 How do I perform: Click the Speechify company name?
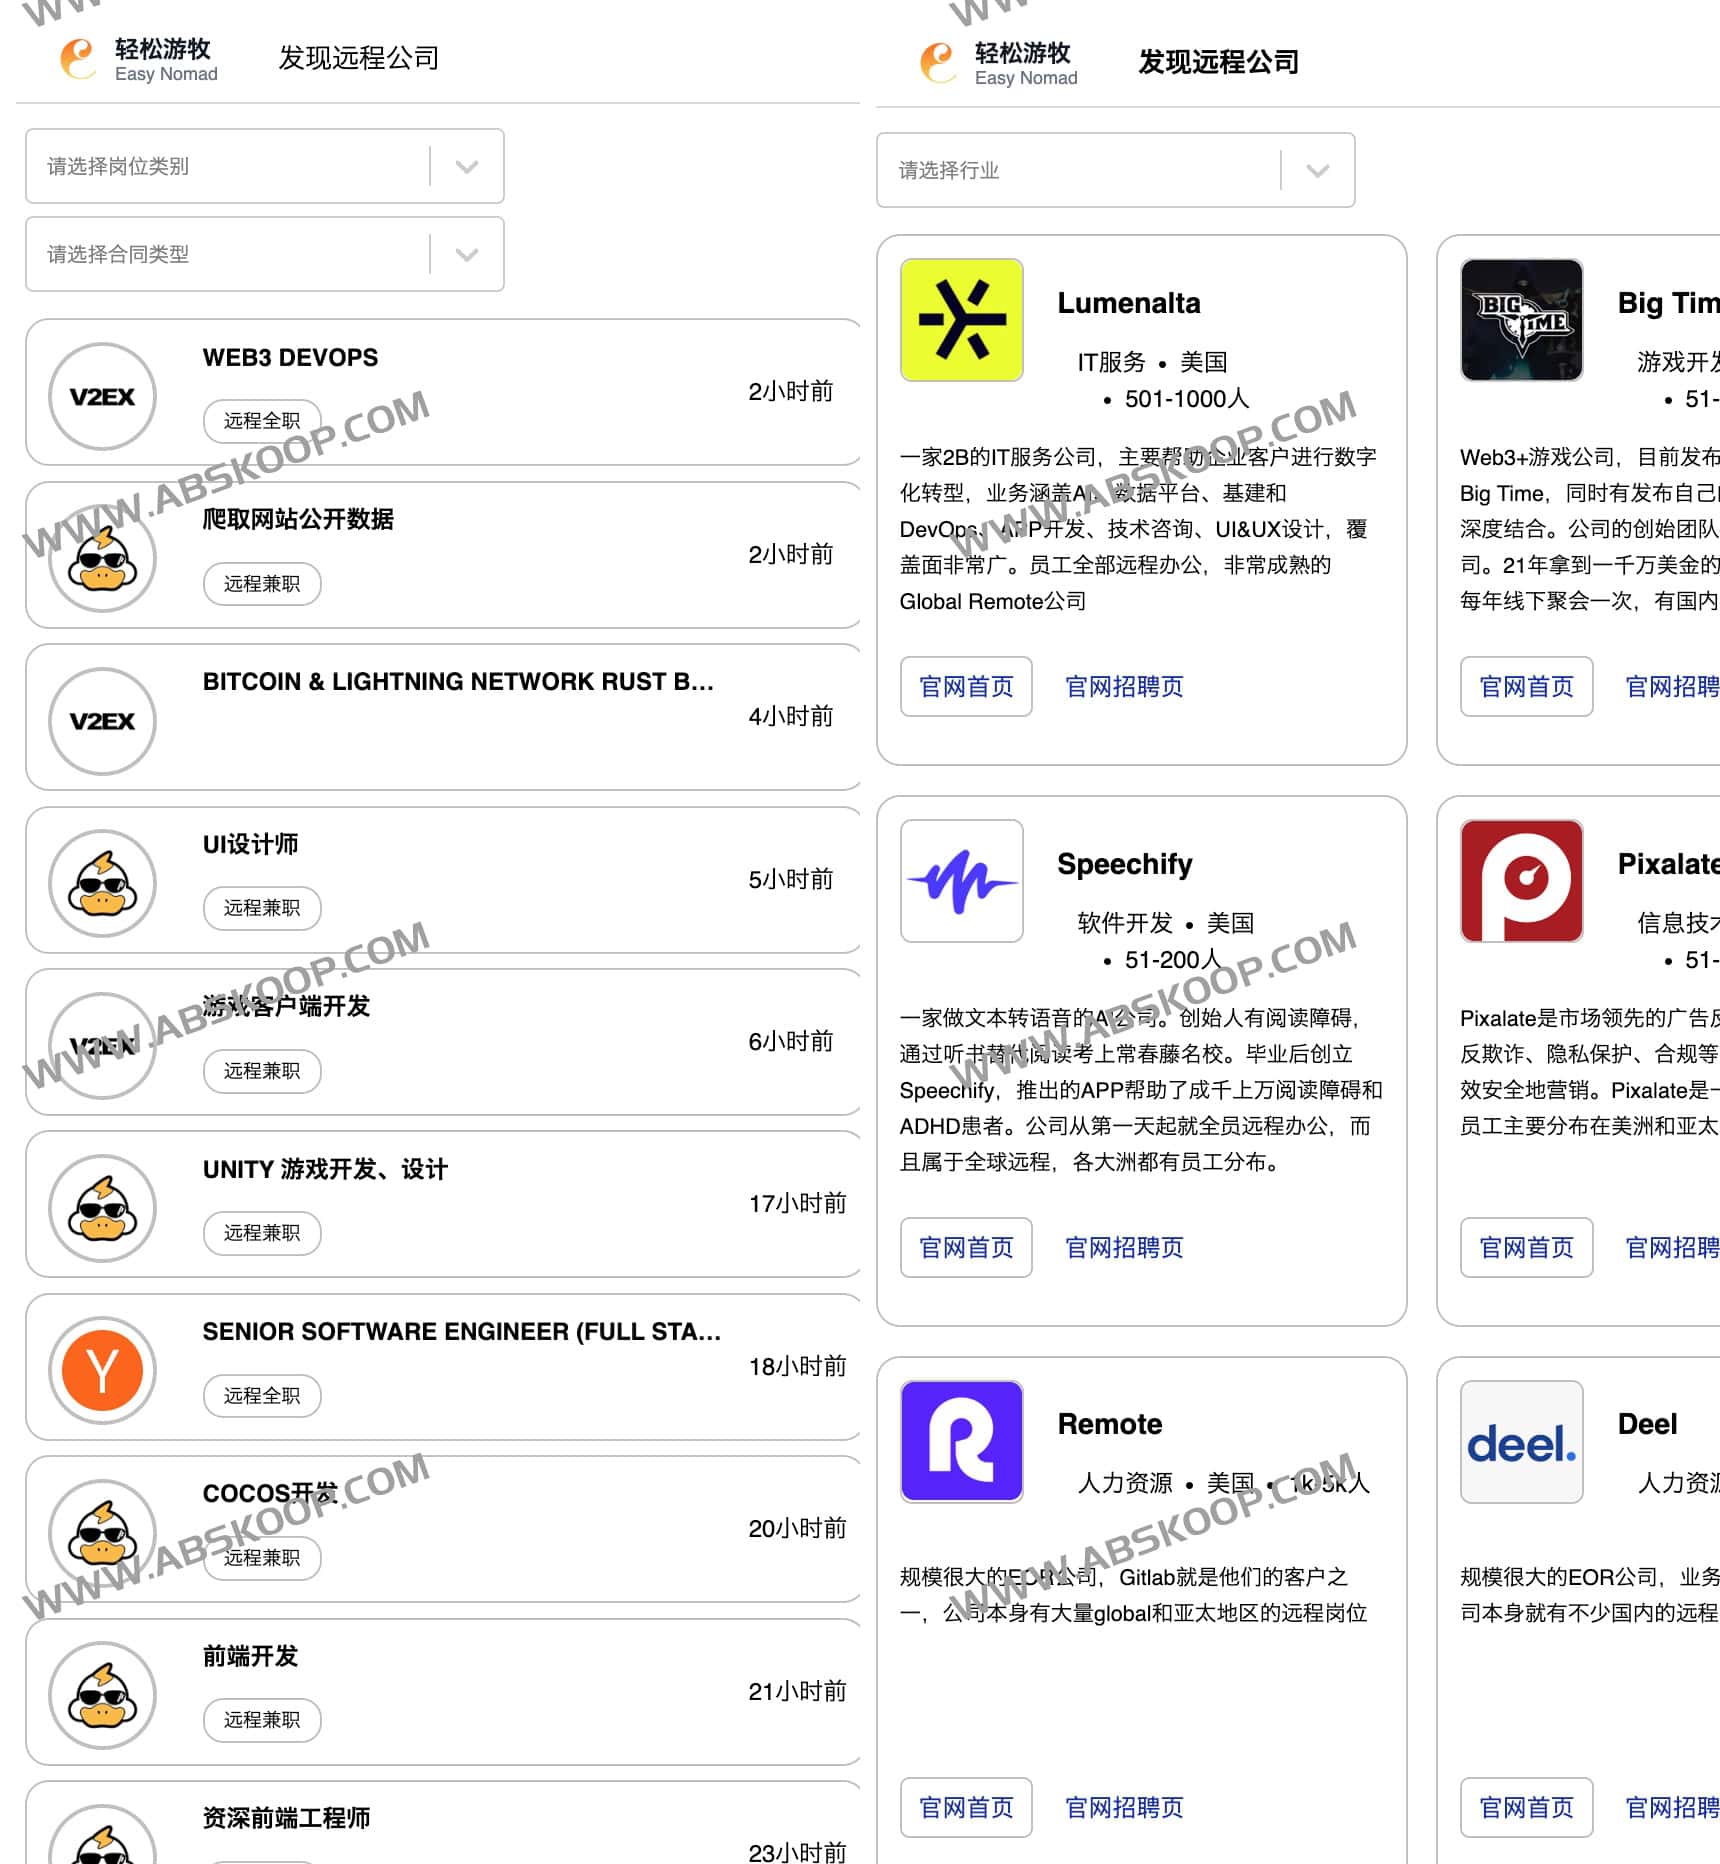point(1125,864)
